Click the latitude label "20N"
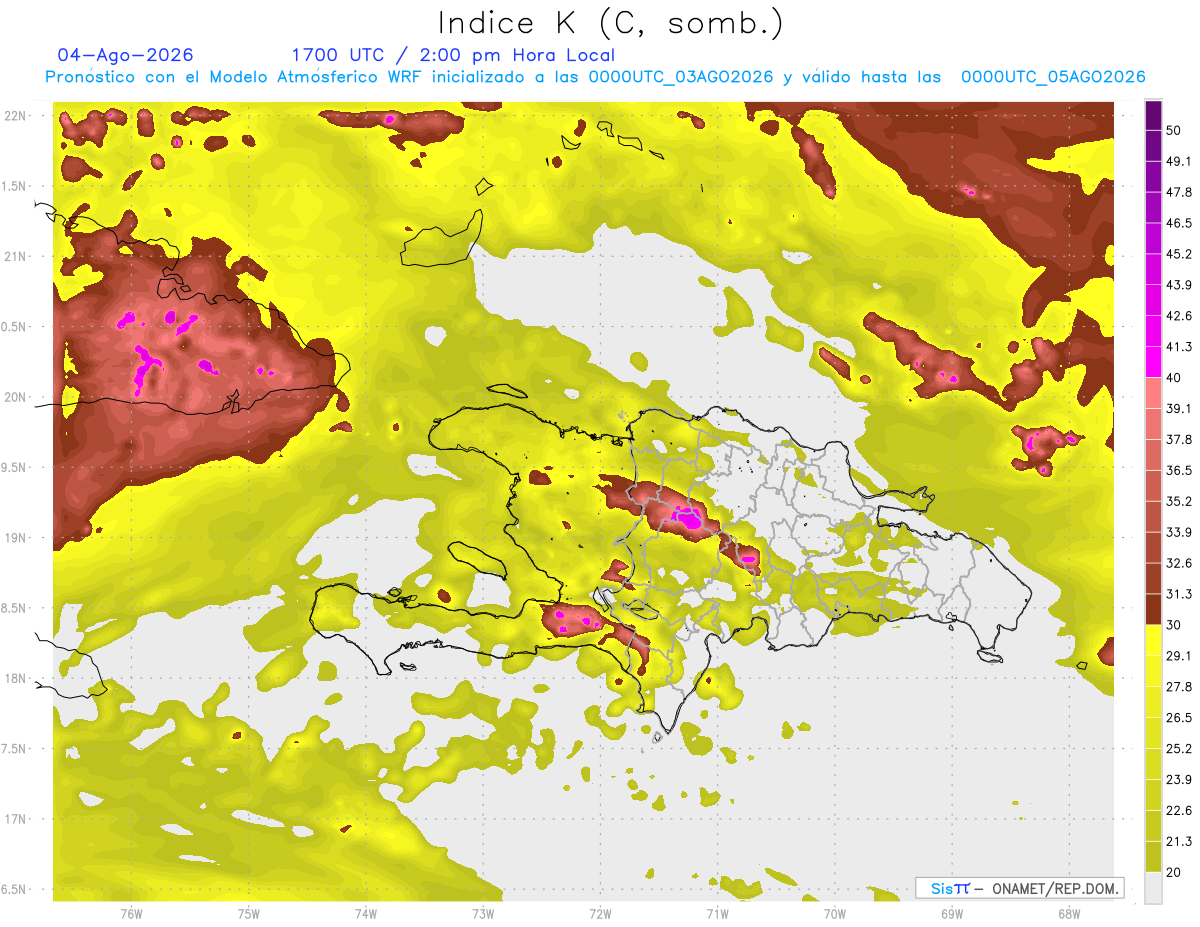The height and width of the screenshot is (927, 1200). 15,398
